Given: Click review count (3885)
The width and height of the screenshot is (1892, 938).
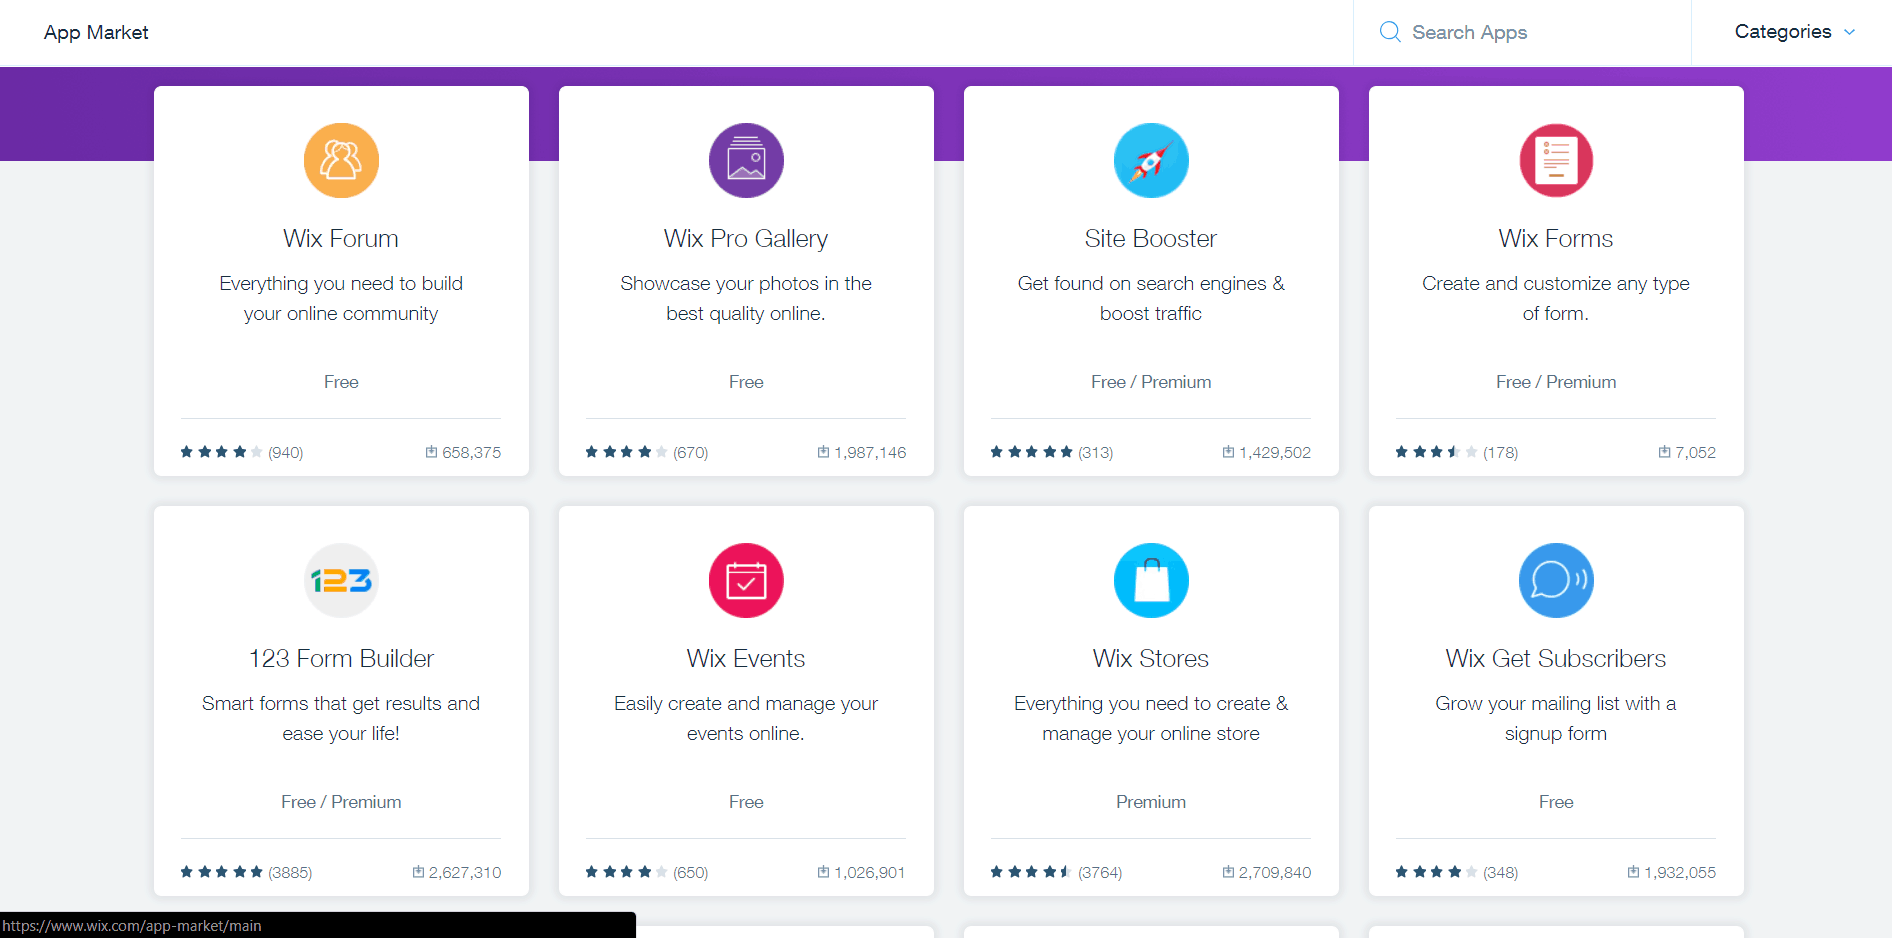Looking at the screenshot, I should coord(290,872).
